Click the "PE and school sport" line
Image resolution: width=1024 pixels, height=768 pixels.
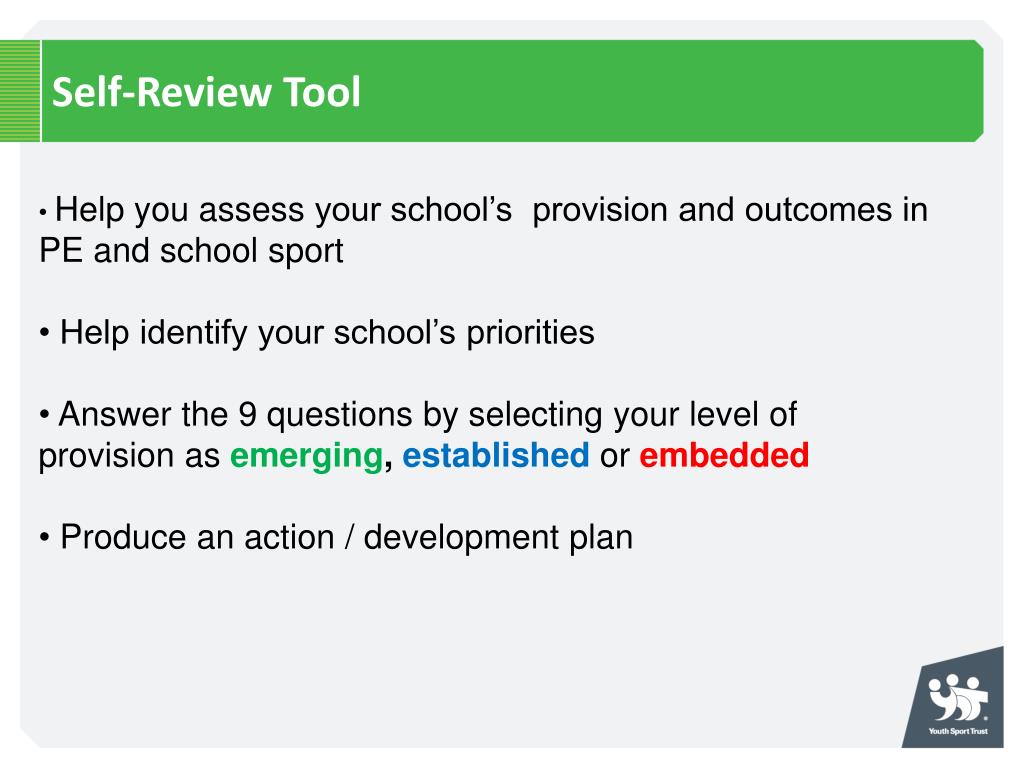(x=190, y=251)
